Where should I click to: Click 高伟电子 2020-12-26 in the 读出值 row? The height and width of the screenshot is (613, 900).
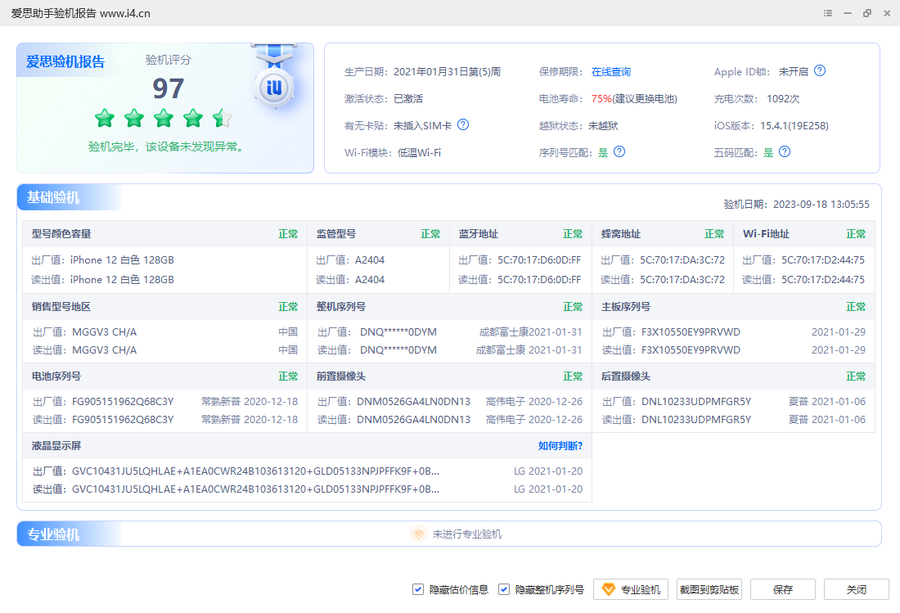point(534,420)
